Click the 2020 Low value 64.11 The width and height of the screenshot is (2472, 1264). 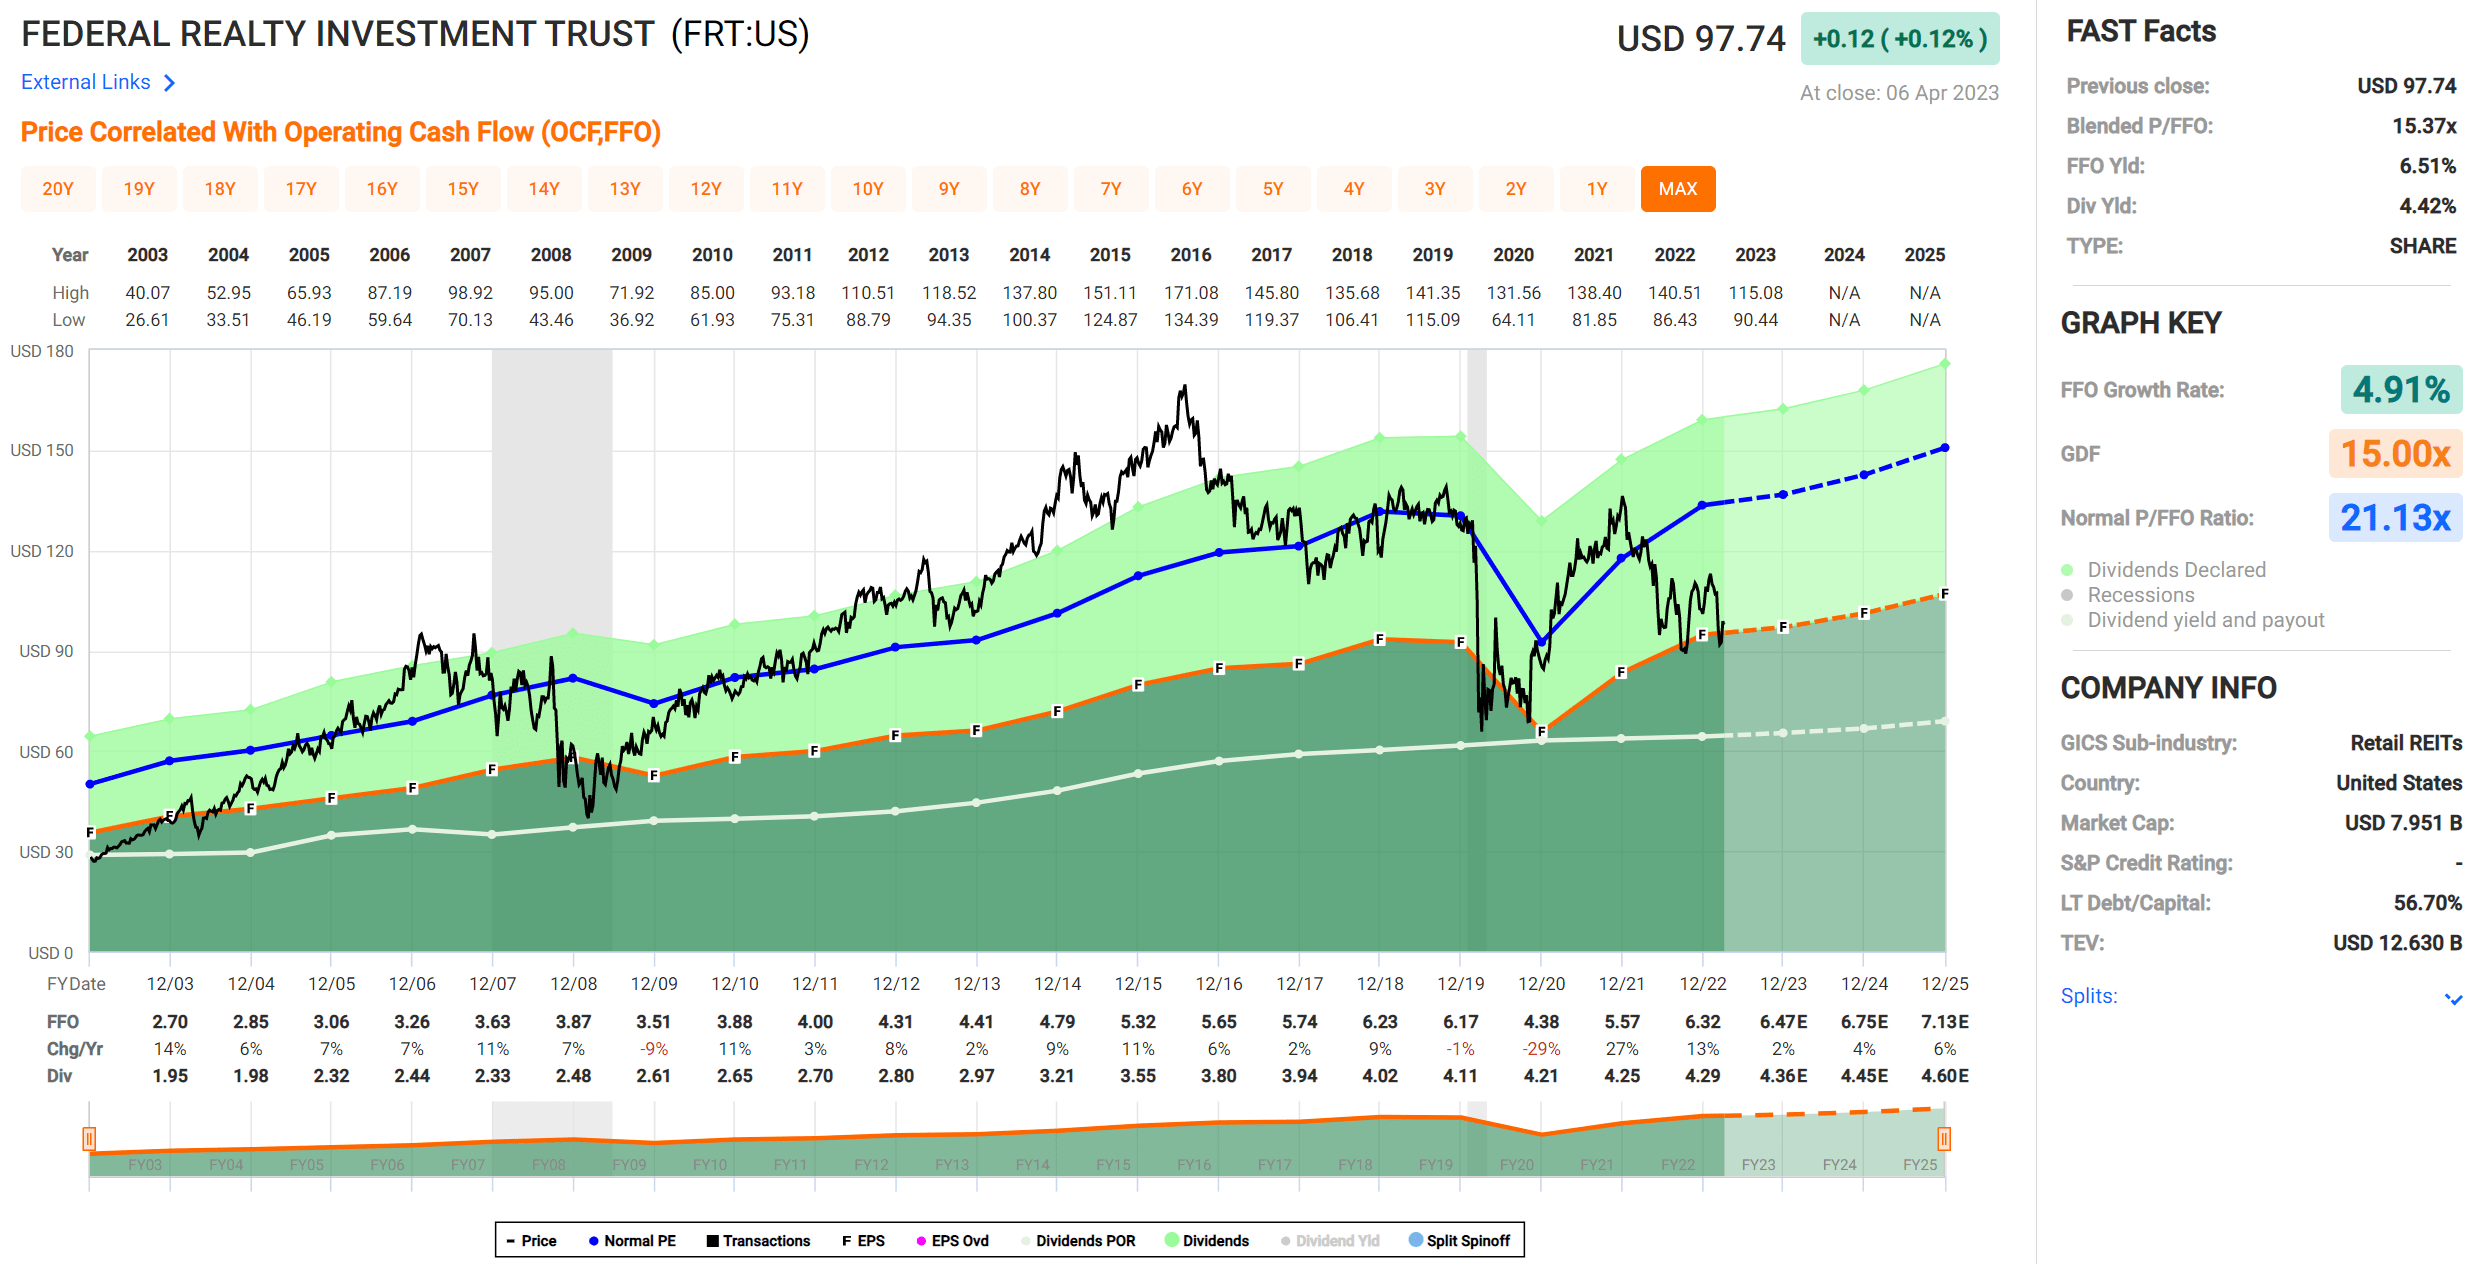point(1513,320)
